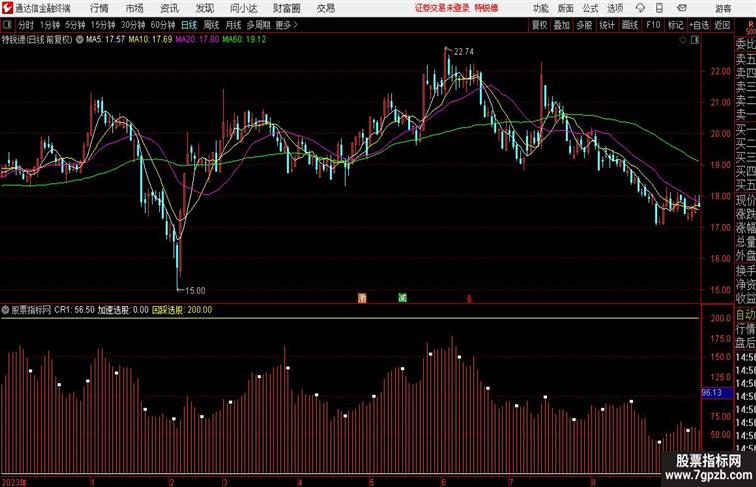Click the green 减 marker below the chart

(403, 298)
